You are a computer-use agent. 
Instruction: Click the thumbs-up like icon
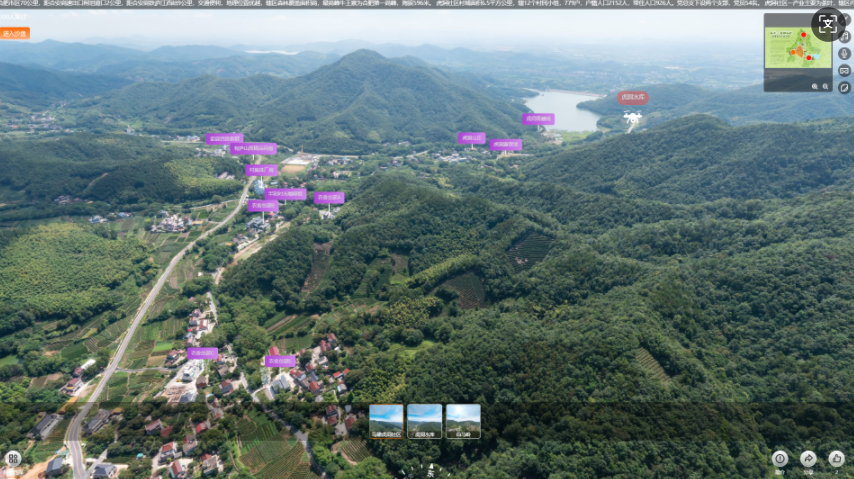(x=836, y=458)
